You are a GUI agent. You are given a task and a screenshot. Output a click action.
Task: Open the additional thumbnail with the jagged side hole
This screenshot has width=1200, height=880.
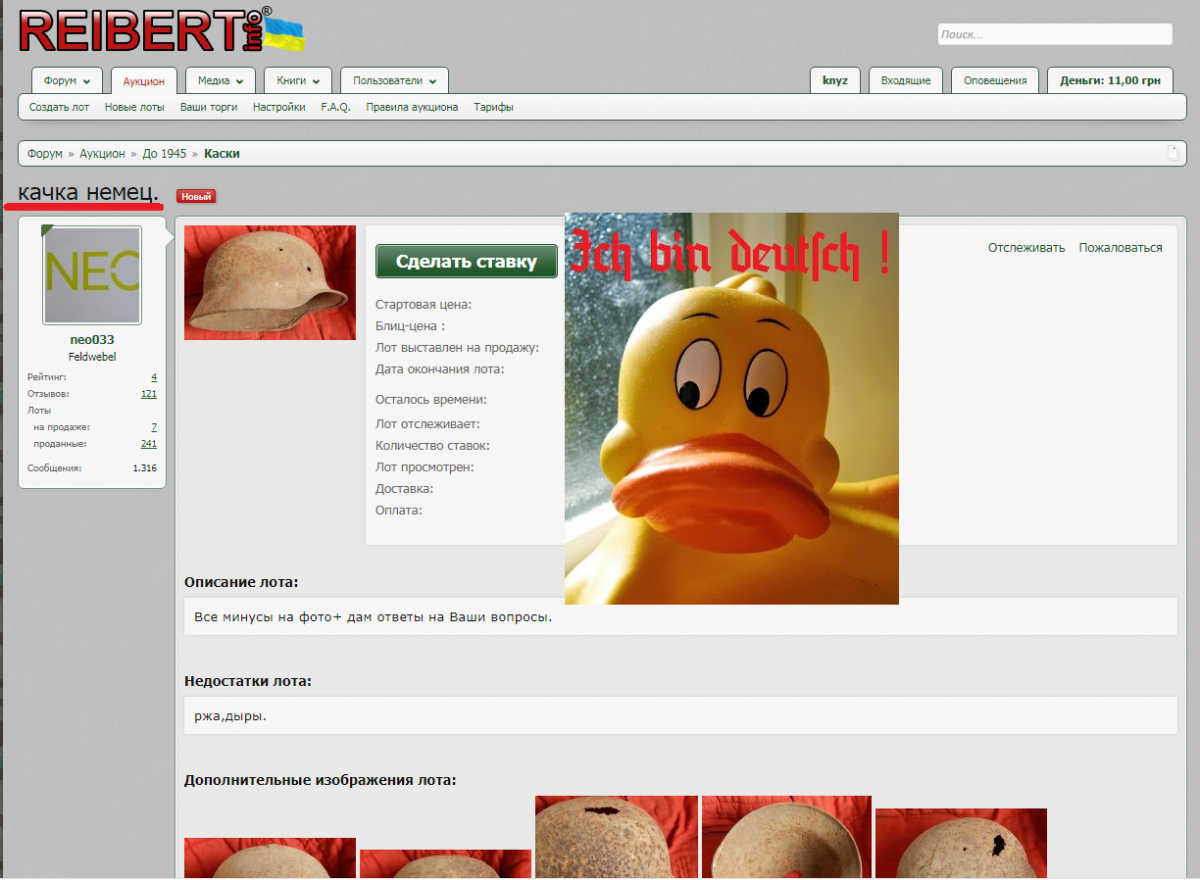962,844
